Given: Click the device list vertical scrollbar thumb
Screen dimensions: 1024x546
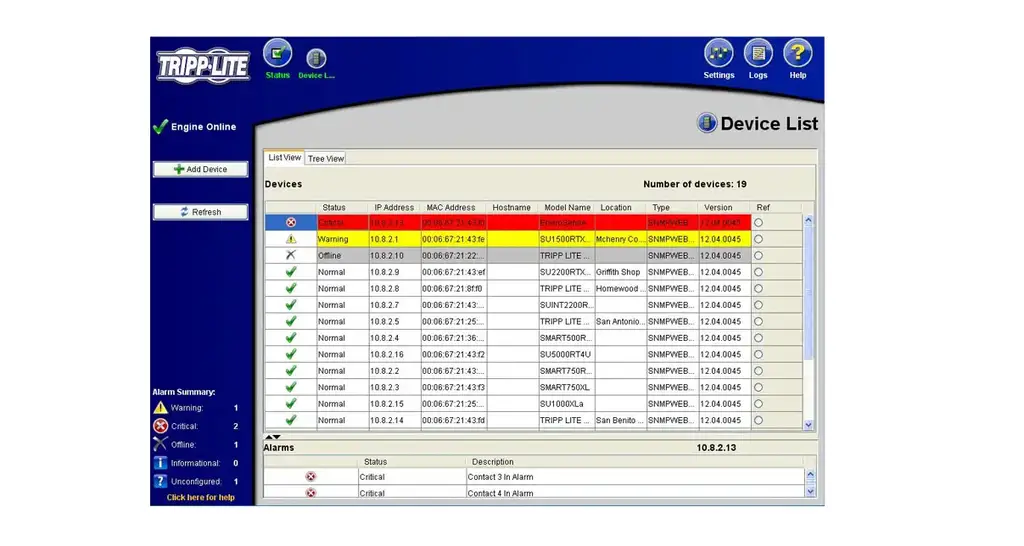Looking at the screenshot, I should point(808,294).
